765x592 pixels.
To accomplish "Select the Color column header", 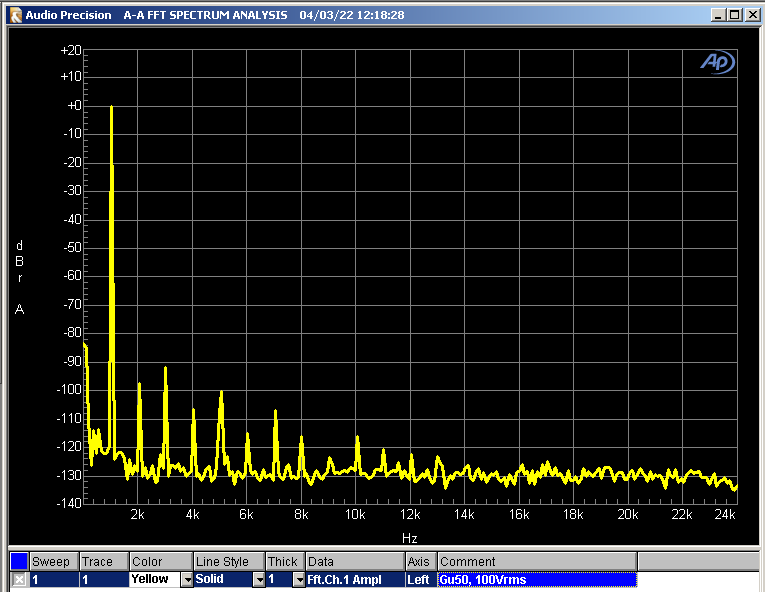I will [x=160, y=561].
